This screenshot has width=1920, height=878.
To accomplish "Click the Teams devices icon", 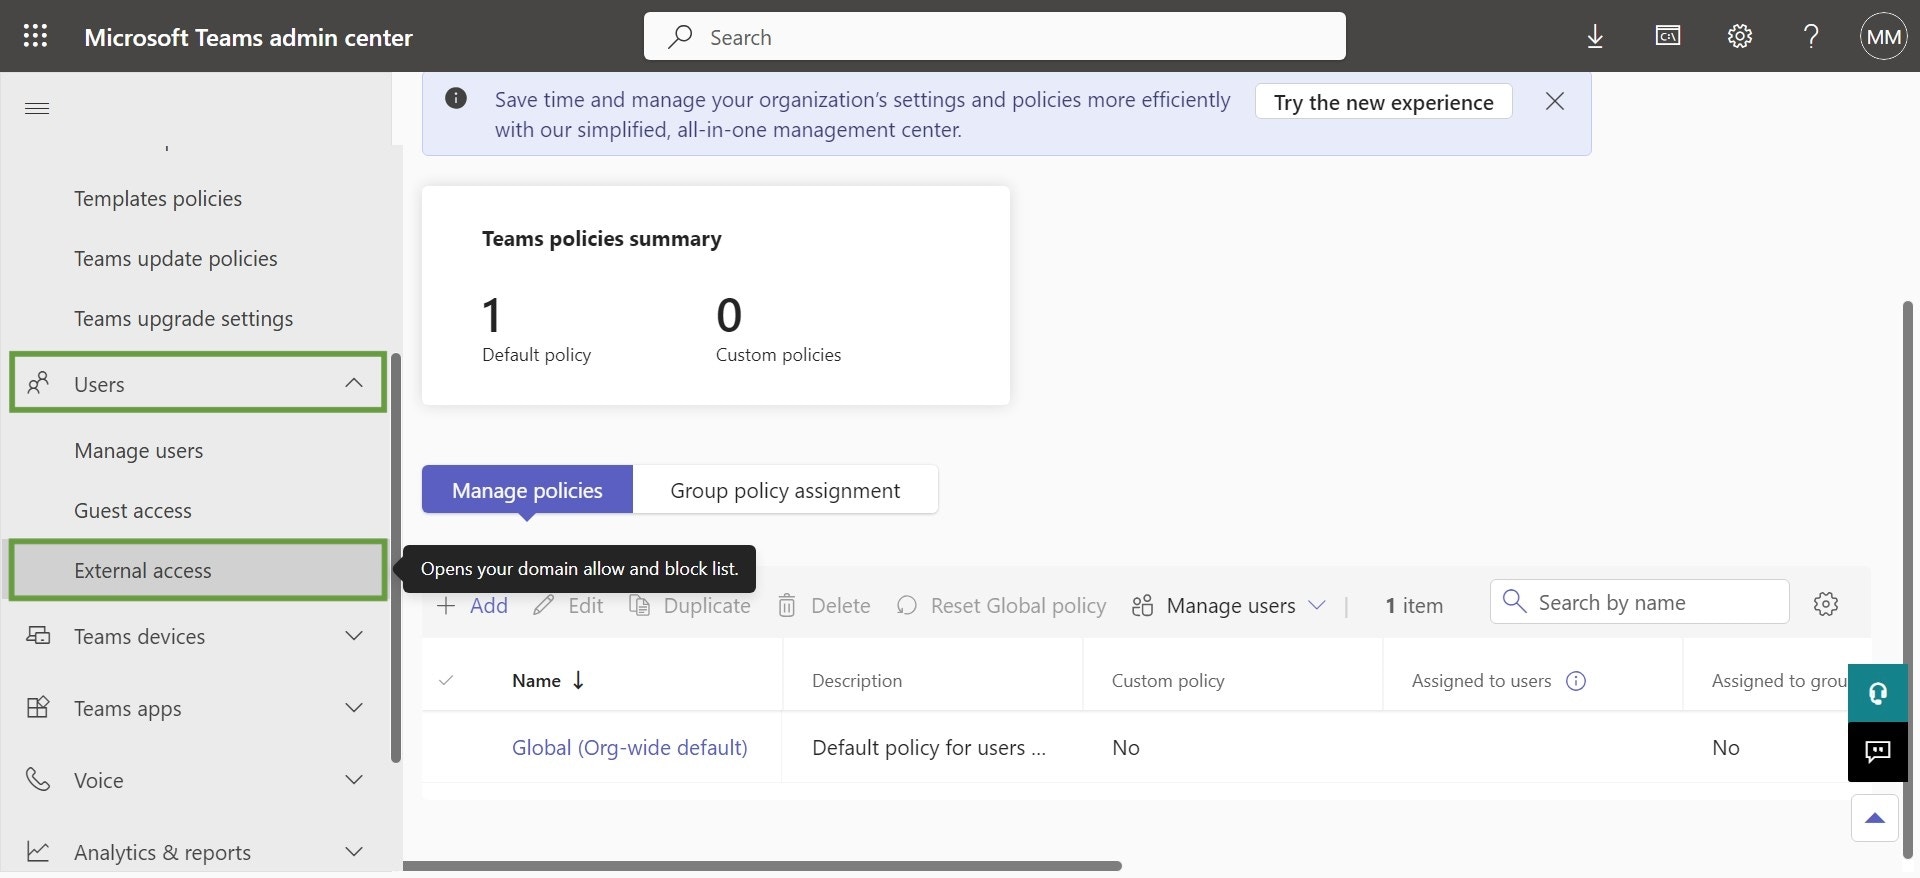I will tap(38, 635).
